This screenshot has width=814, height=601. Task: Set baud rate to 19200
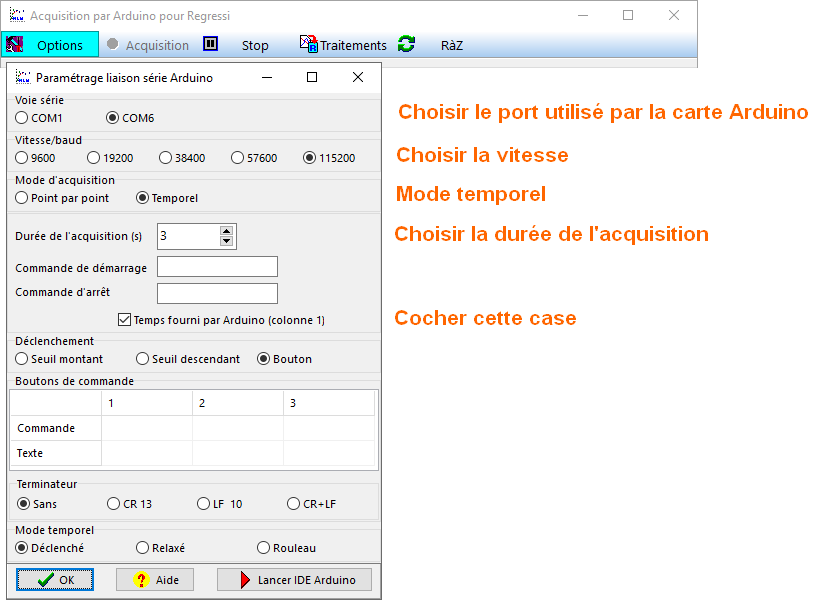(110, 158)
